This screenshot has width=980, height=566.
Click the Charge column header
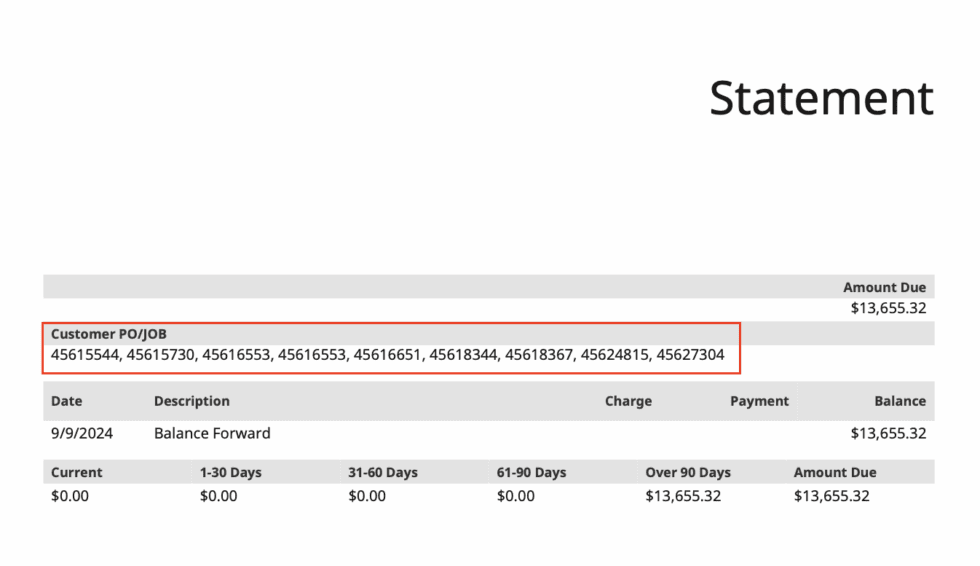click(x=628, y=401)
